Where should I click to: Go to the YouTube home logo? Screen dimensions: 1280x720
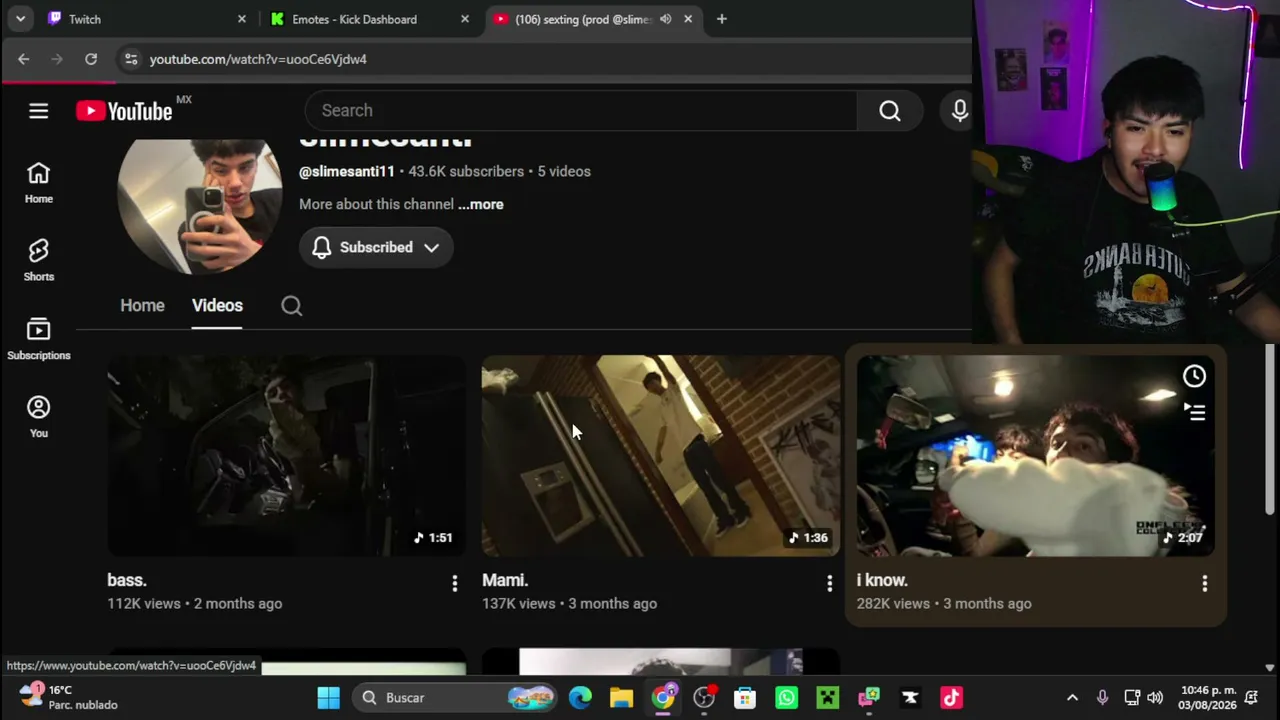[124, 111]
